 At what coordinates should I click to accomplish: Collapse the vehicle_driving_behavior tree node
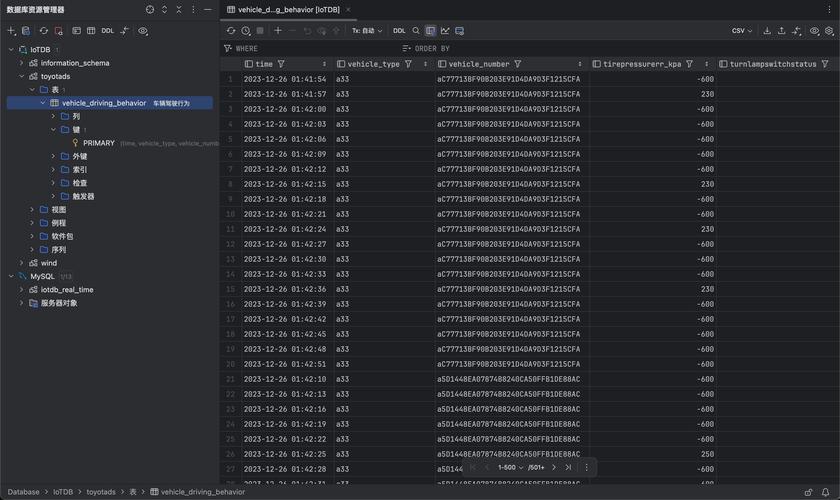43,103
